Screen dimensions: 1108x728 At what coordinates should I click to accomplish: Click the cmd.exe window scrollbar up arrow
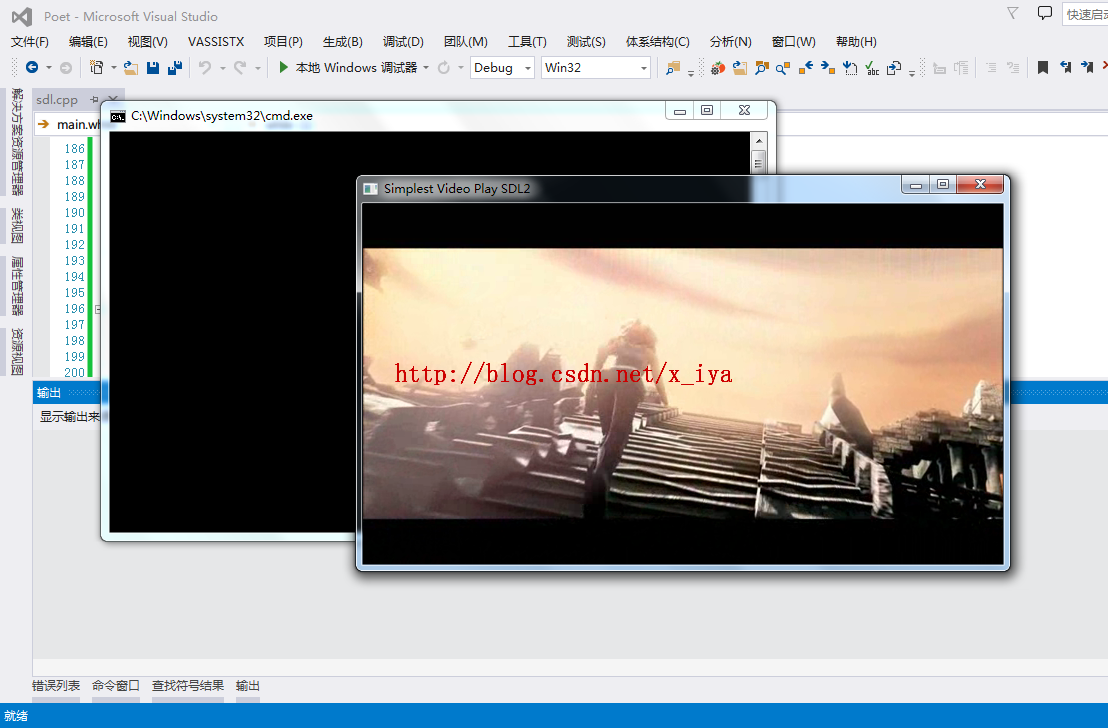[759, 141]
